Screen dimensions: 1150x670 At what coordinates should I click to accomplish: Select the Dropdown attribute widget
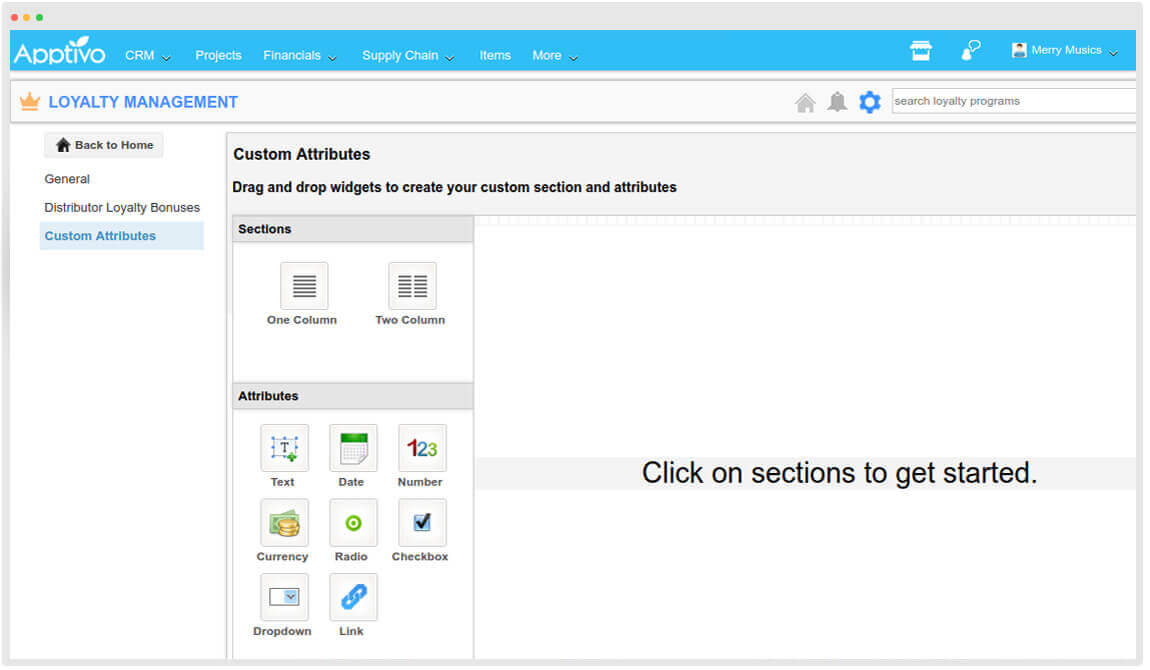pyautogui.click(x=284, y=597)
